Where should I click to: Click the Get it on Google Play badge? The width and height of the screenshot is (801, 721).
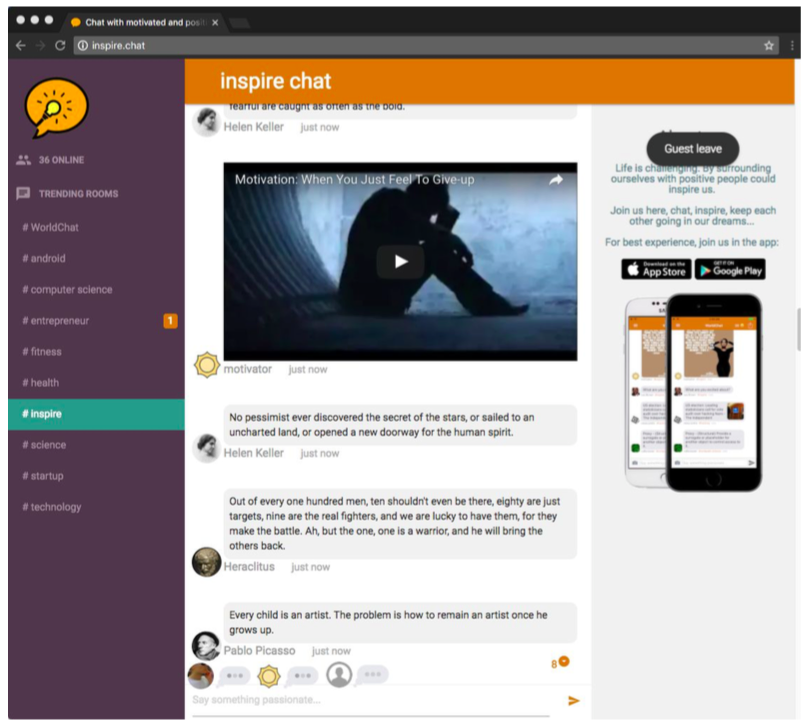coord(730,269)
